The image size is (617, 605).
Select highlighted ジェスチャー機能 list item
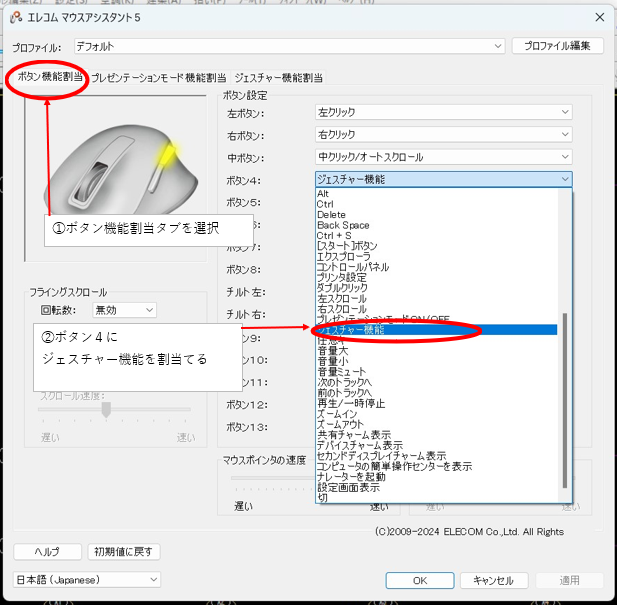(437, 330)
